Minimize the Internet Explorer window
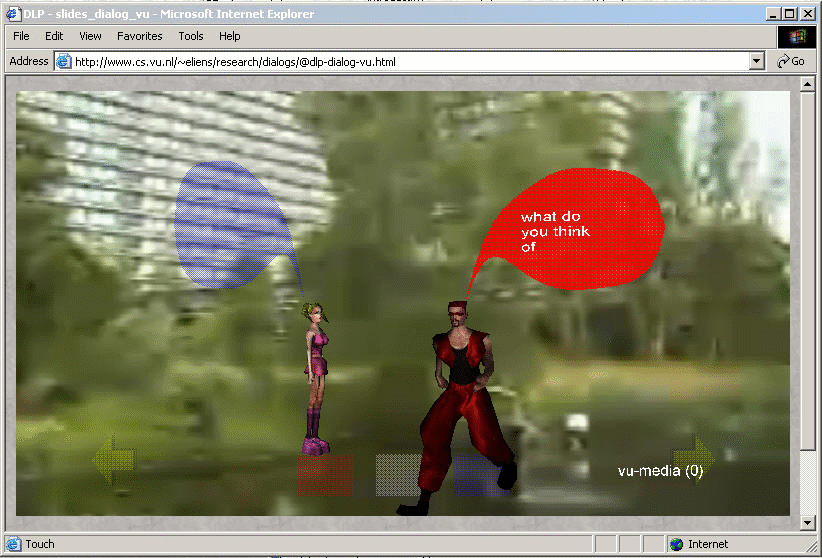This screenshot has height=558, width=822. tap(772, 14)
